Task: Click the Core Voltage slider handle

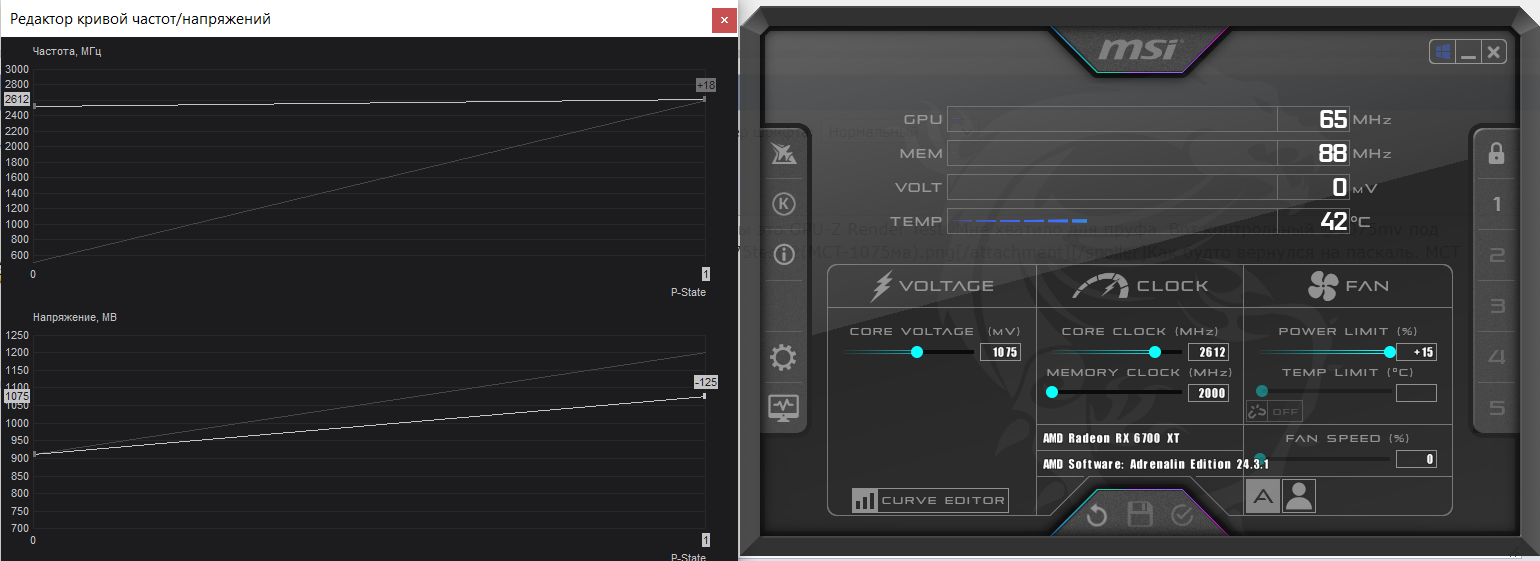Action: coord(916,352)
